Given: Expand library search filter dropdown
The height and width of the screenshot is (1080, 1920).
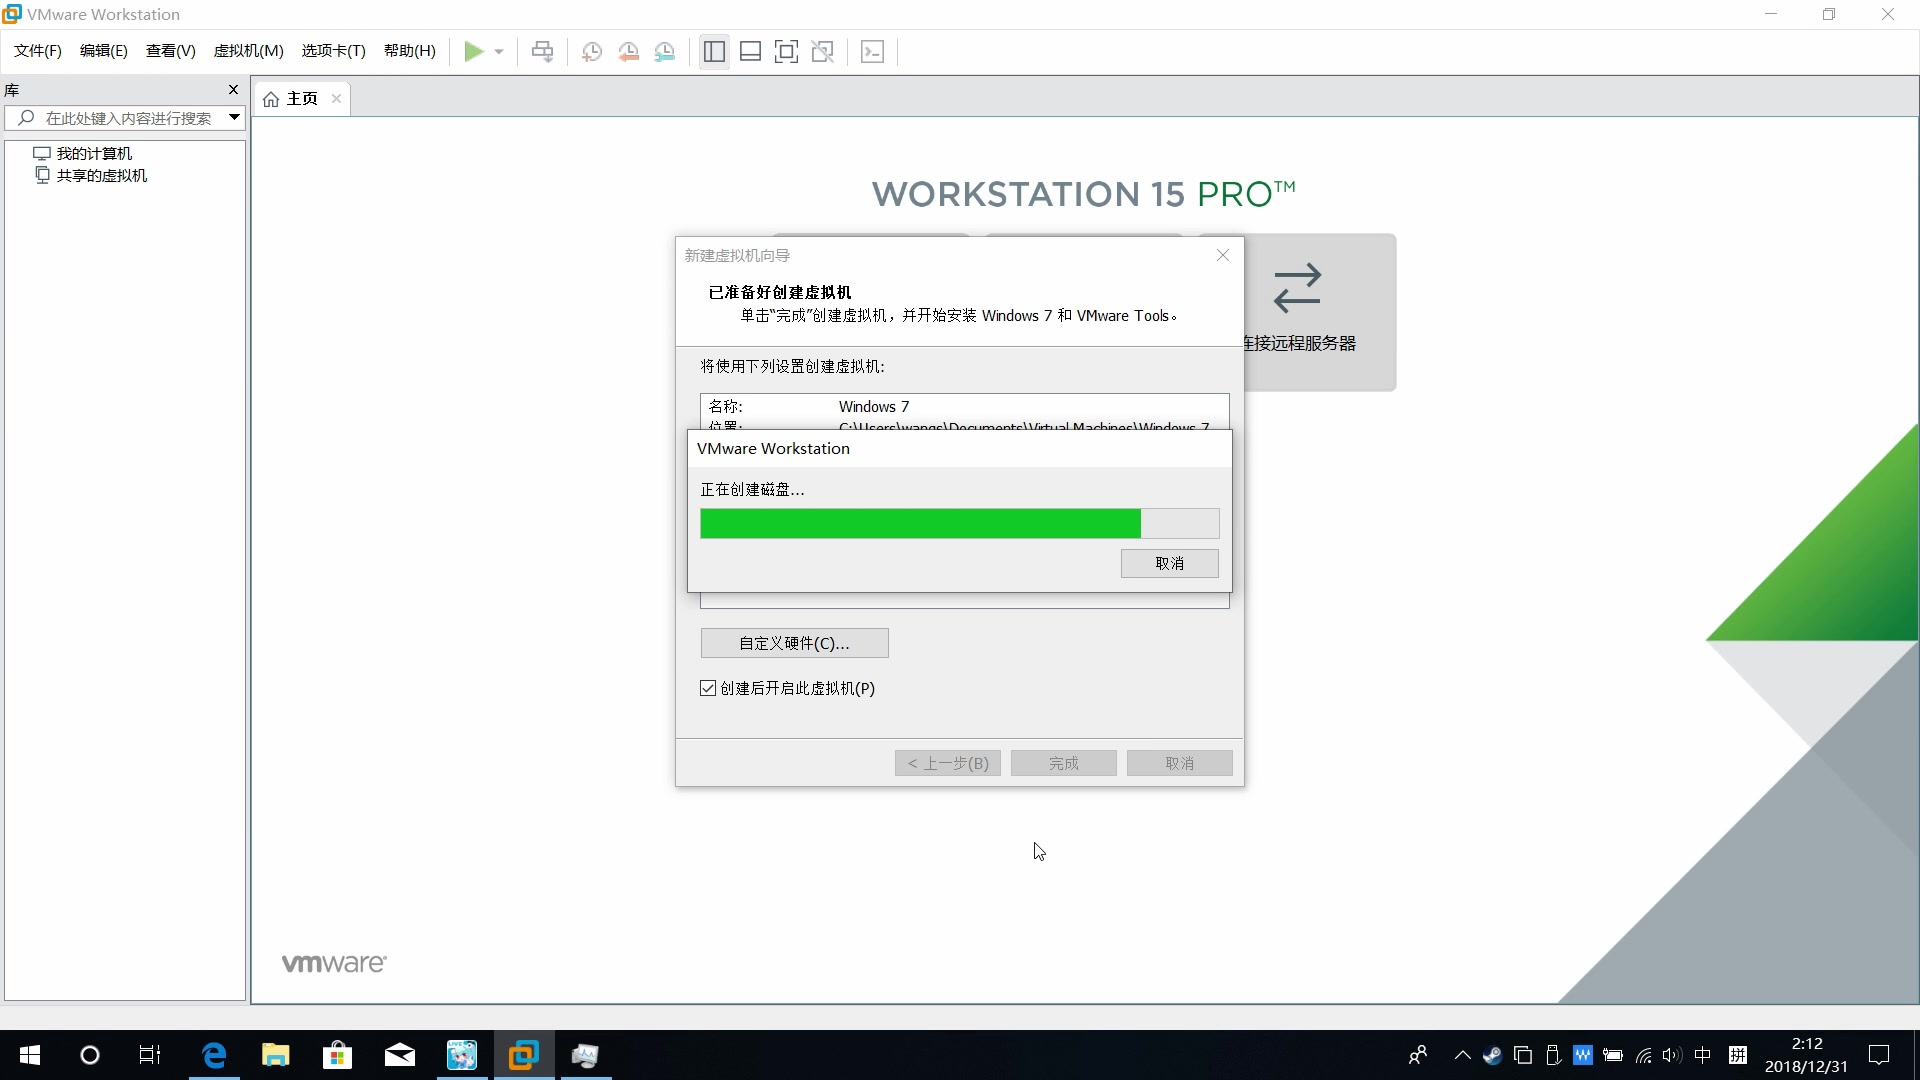Looking at the screenshot, I should pos(234,117).
